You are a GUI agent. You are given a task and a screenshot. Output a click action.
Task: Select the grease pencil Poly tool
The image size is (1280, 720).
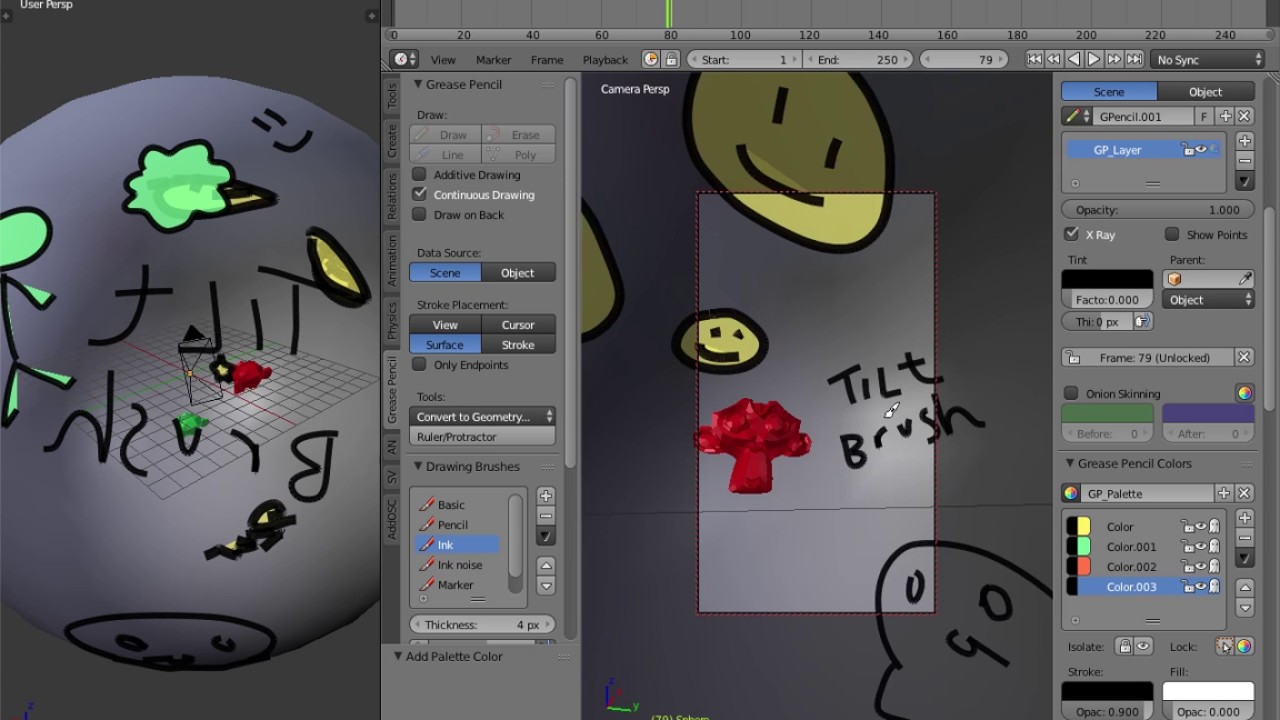click(x=518, y=155)
